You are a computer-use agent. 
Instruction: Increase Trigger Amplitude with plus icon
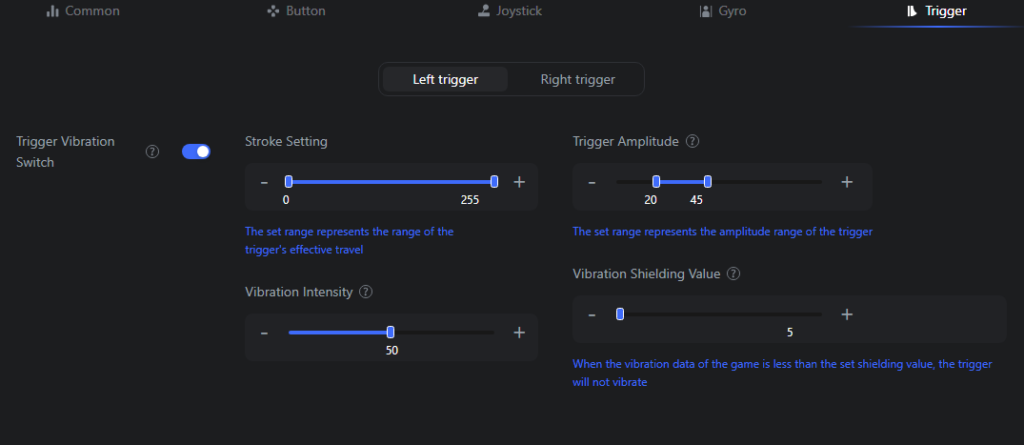pos(846,182)
